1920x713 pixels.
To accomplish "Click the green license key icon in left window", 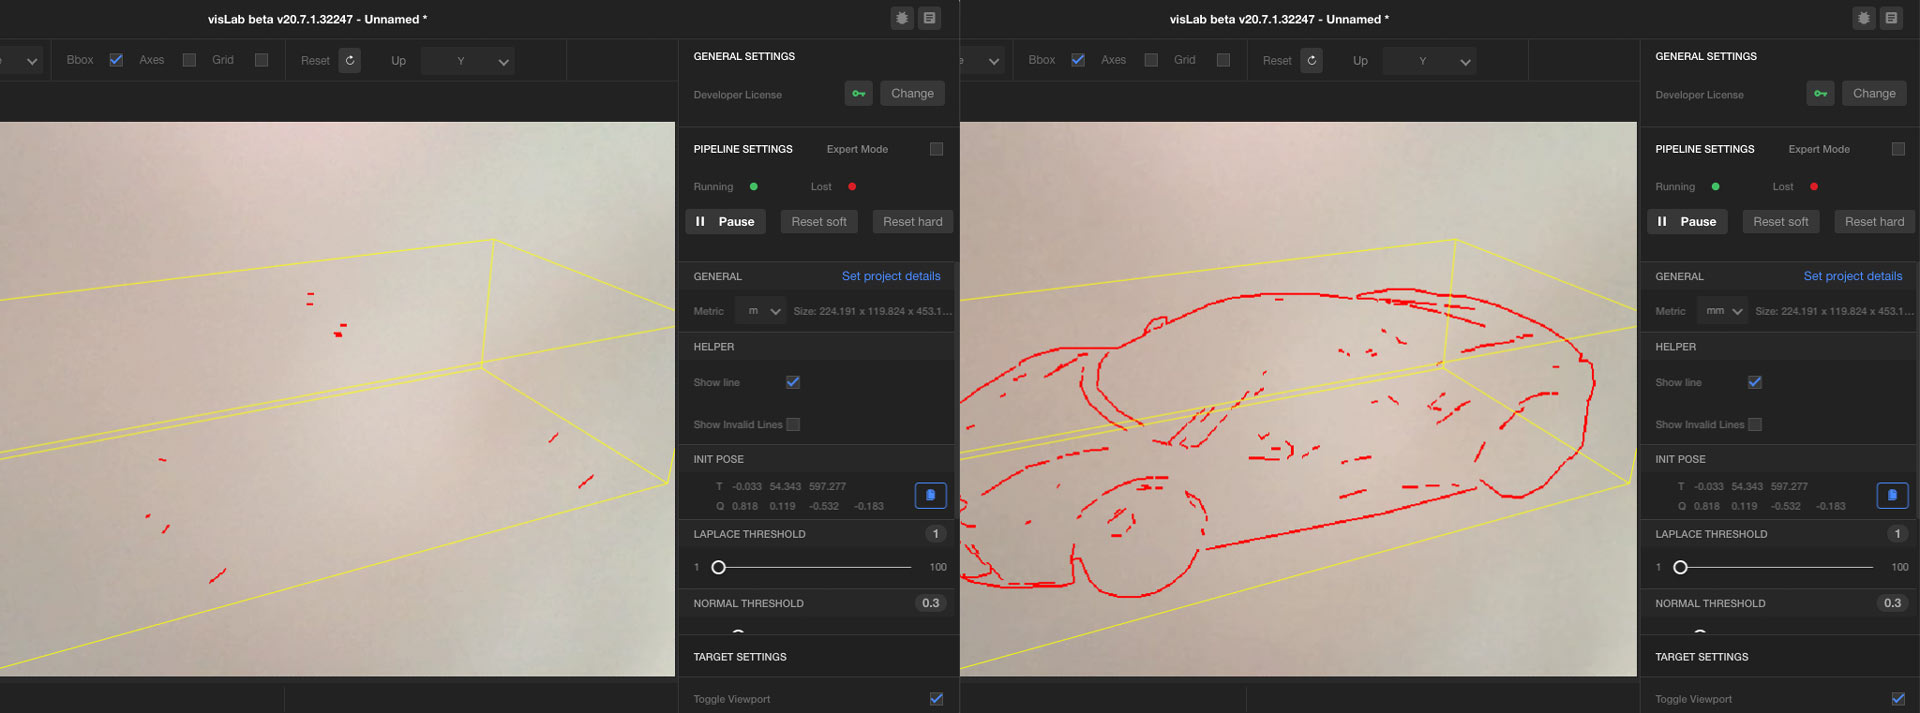I will click(858, 94).
